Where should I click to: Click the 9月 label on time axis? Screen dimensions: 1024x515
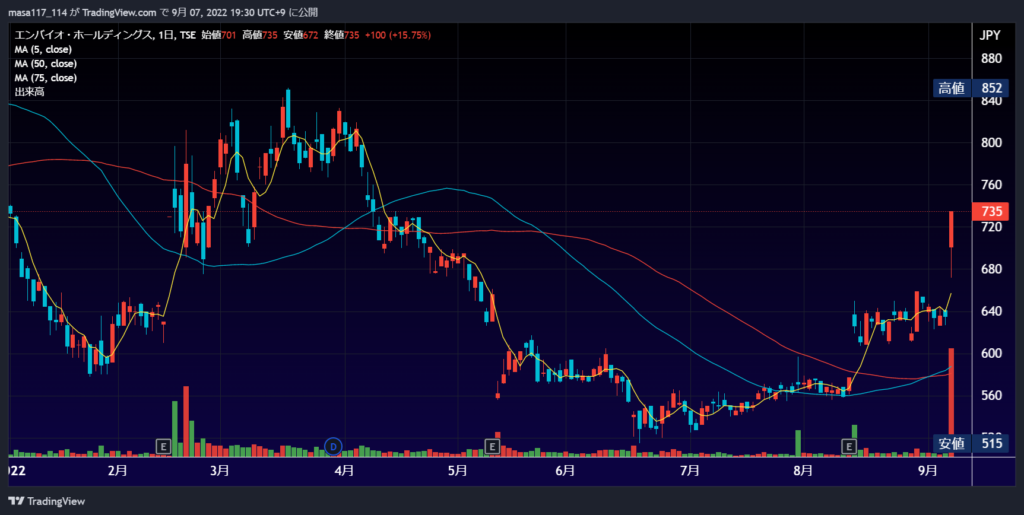pyautogui.click(x=927, y=470)
